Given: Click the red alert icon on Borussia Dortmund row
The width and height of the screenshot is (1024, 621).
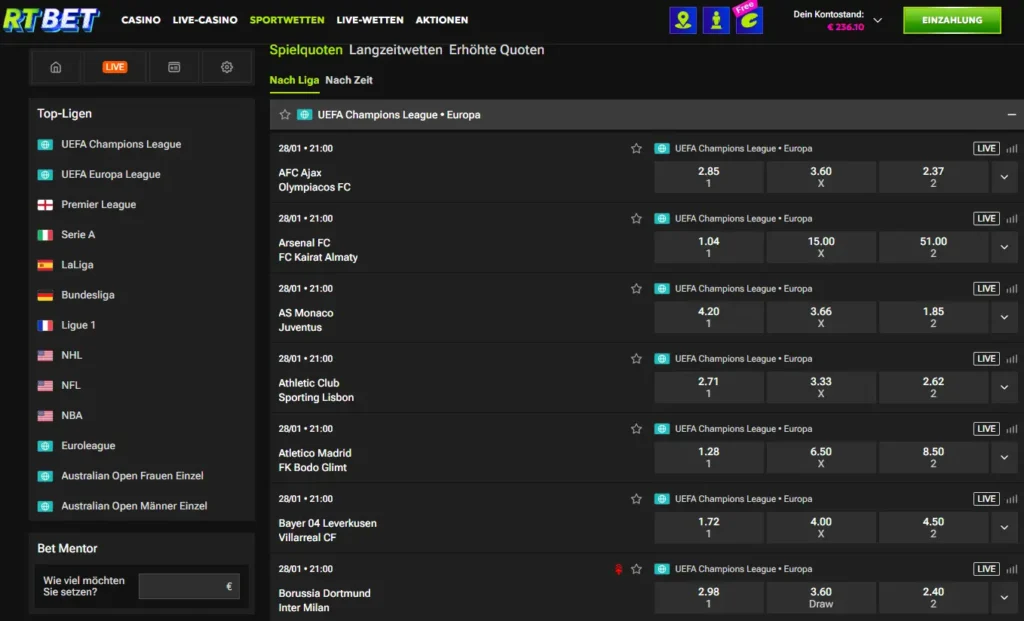Looking at the screenshot, I should (618, 569).
